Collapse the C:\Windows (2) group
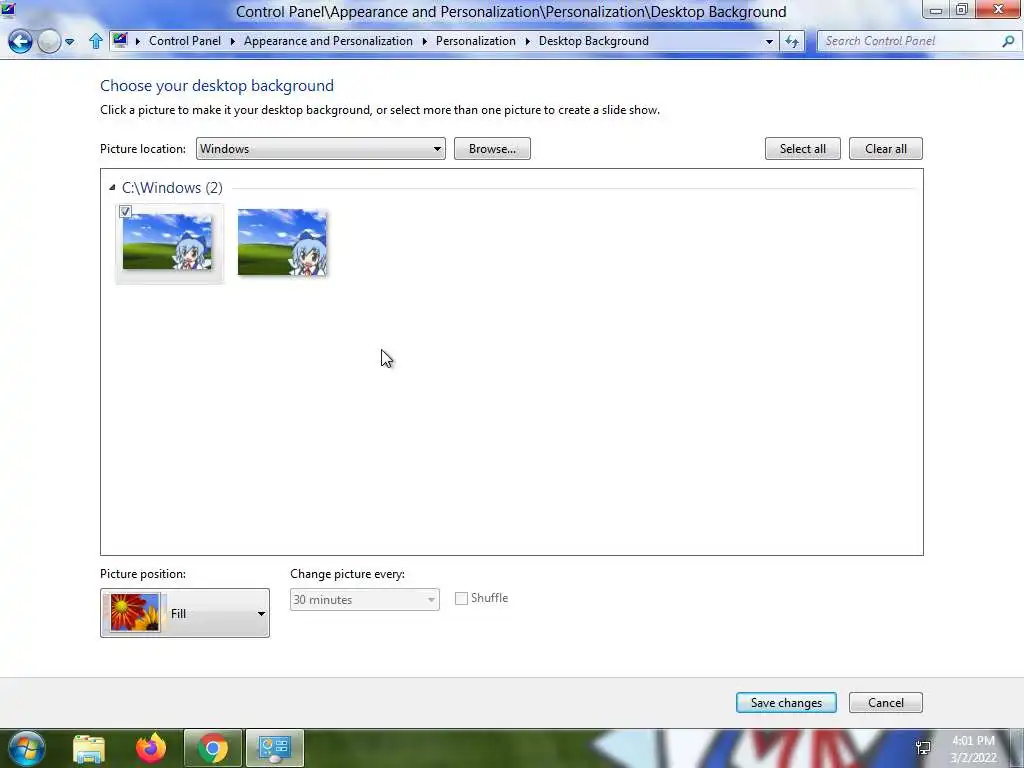 [x=112, y=188]
